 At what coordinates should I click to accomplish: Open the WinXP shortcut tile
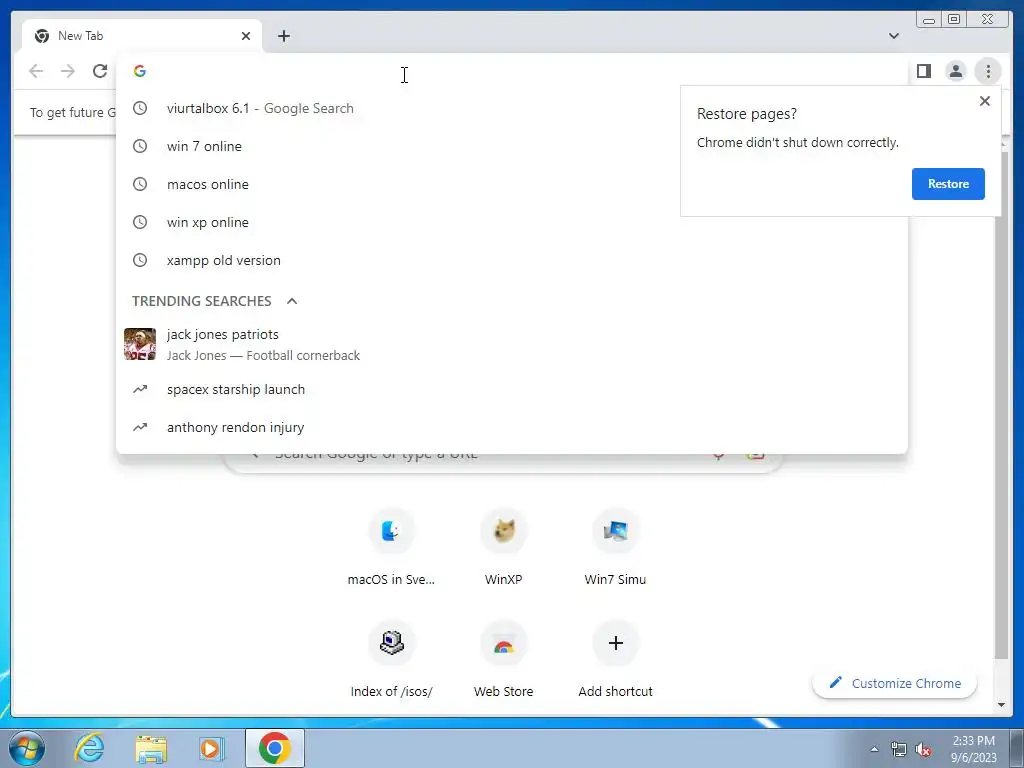click(504, 547)
